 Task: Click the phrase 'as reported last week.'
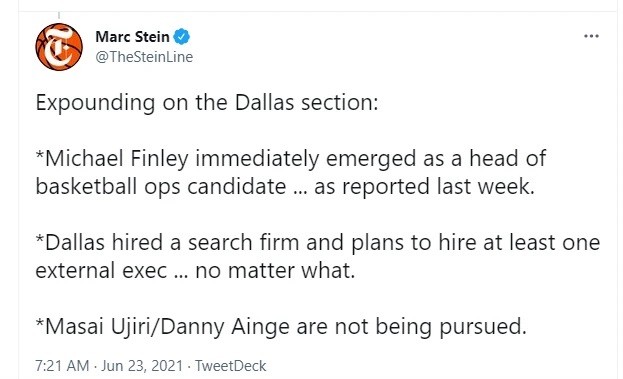pos(424,187)
